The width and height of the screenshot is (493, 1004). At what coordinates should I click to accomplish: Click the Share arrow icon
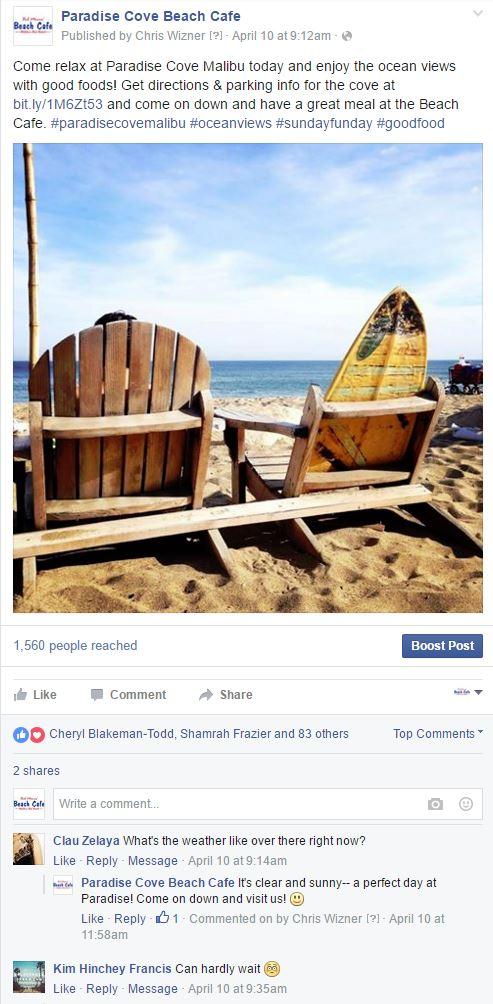click(206, 695)
